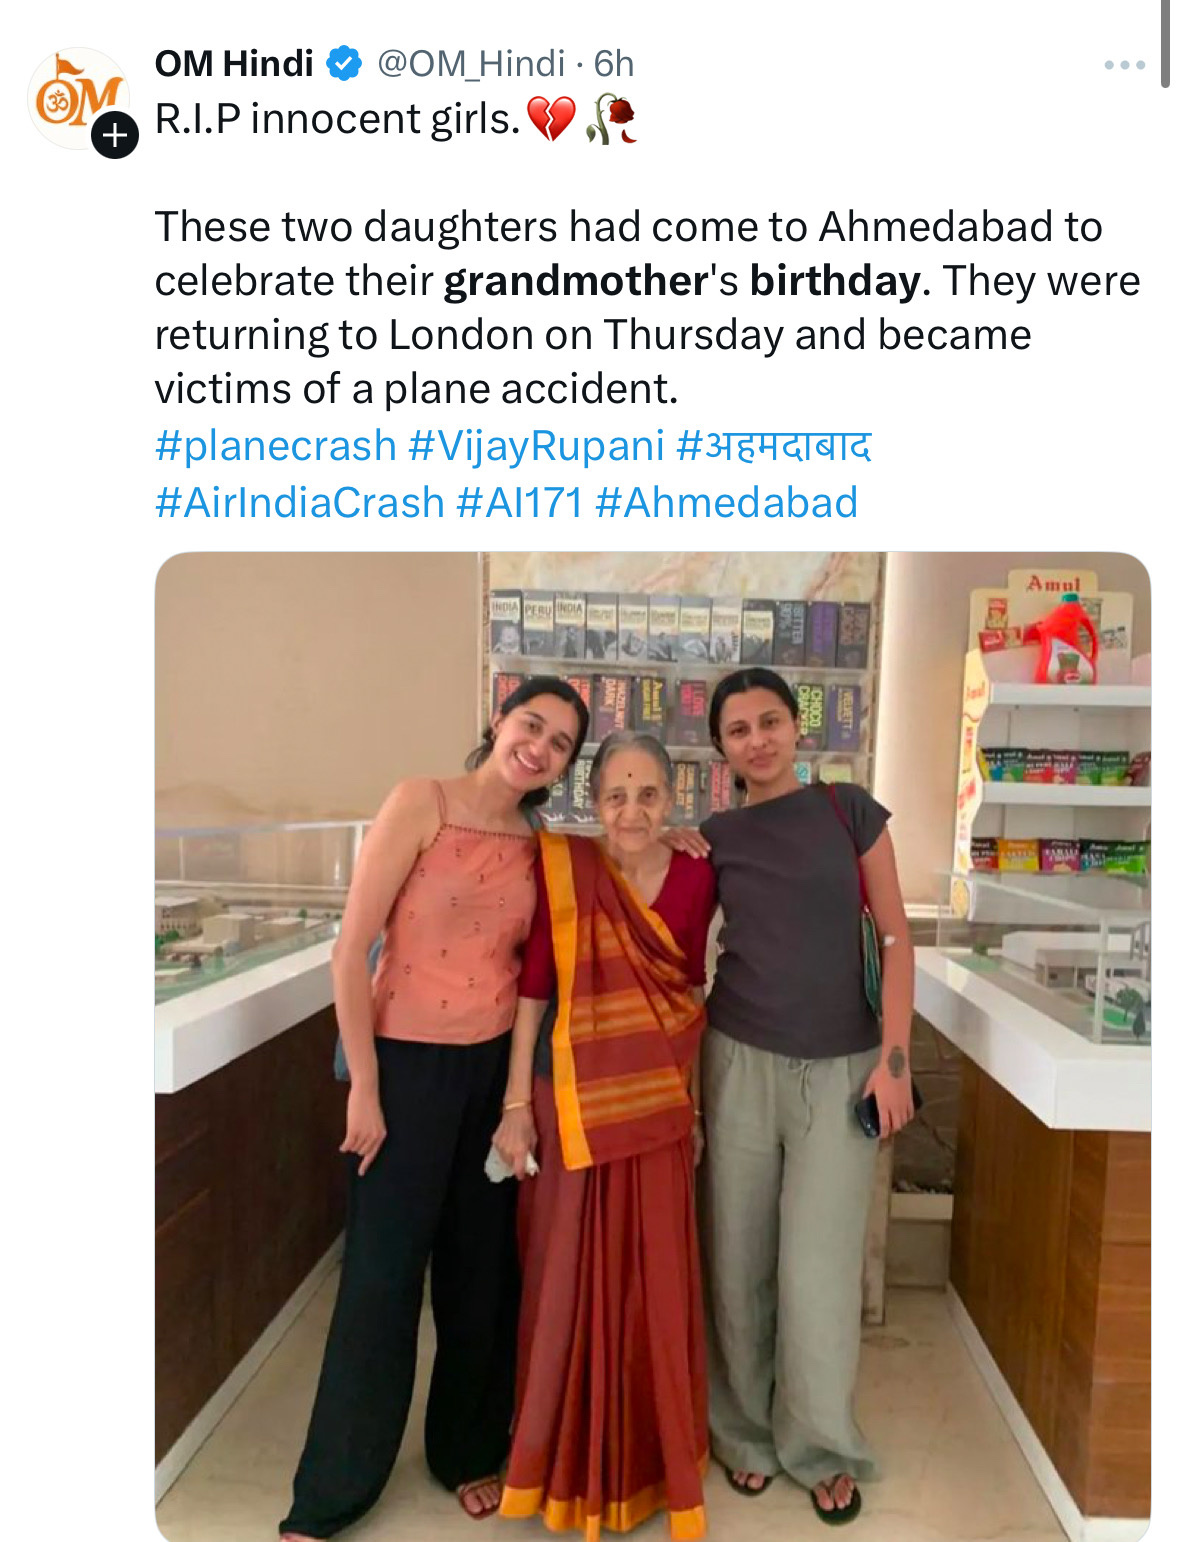
Task: Click the blue verified checkmark badge
Action: point(345,64)
